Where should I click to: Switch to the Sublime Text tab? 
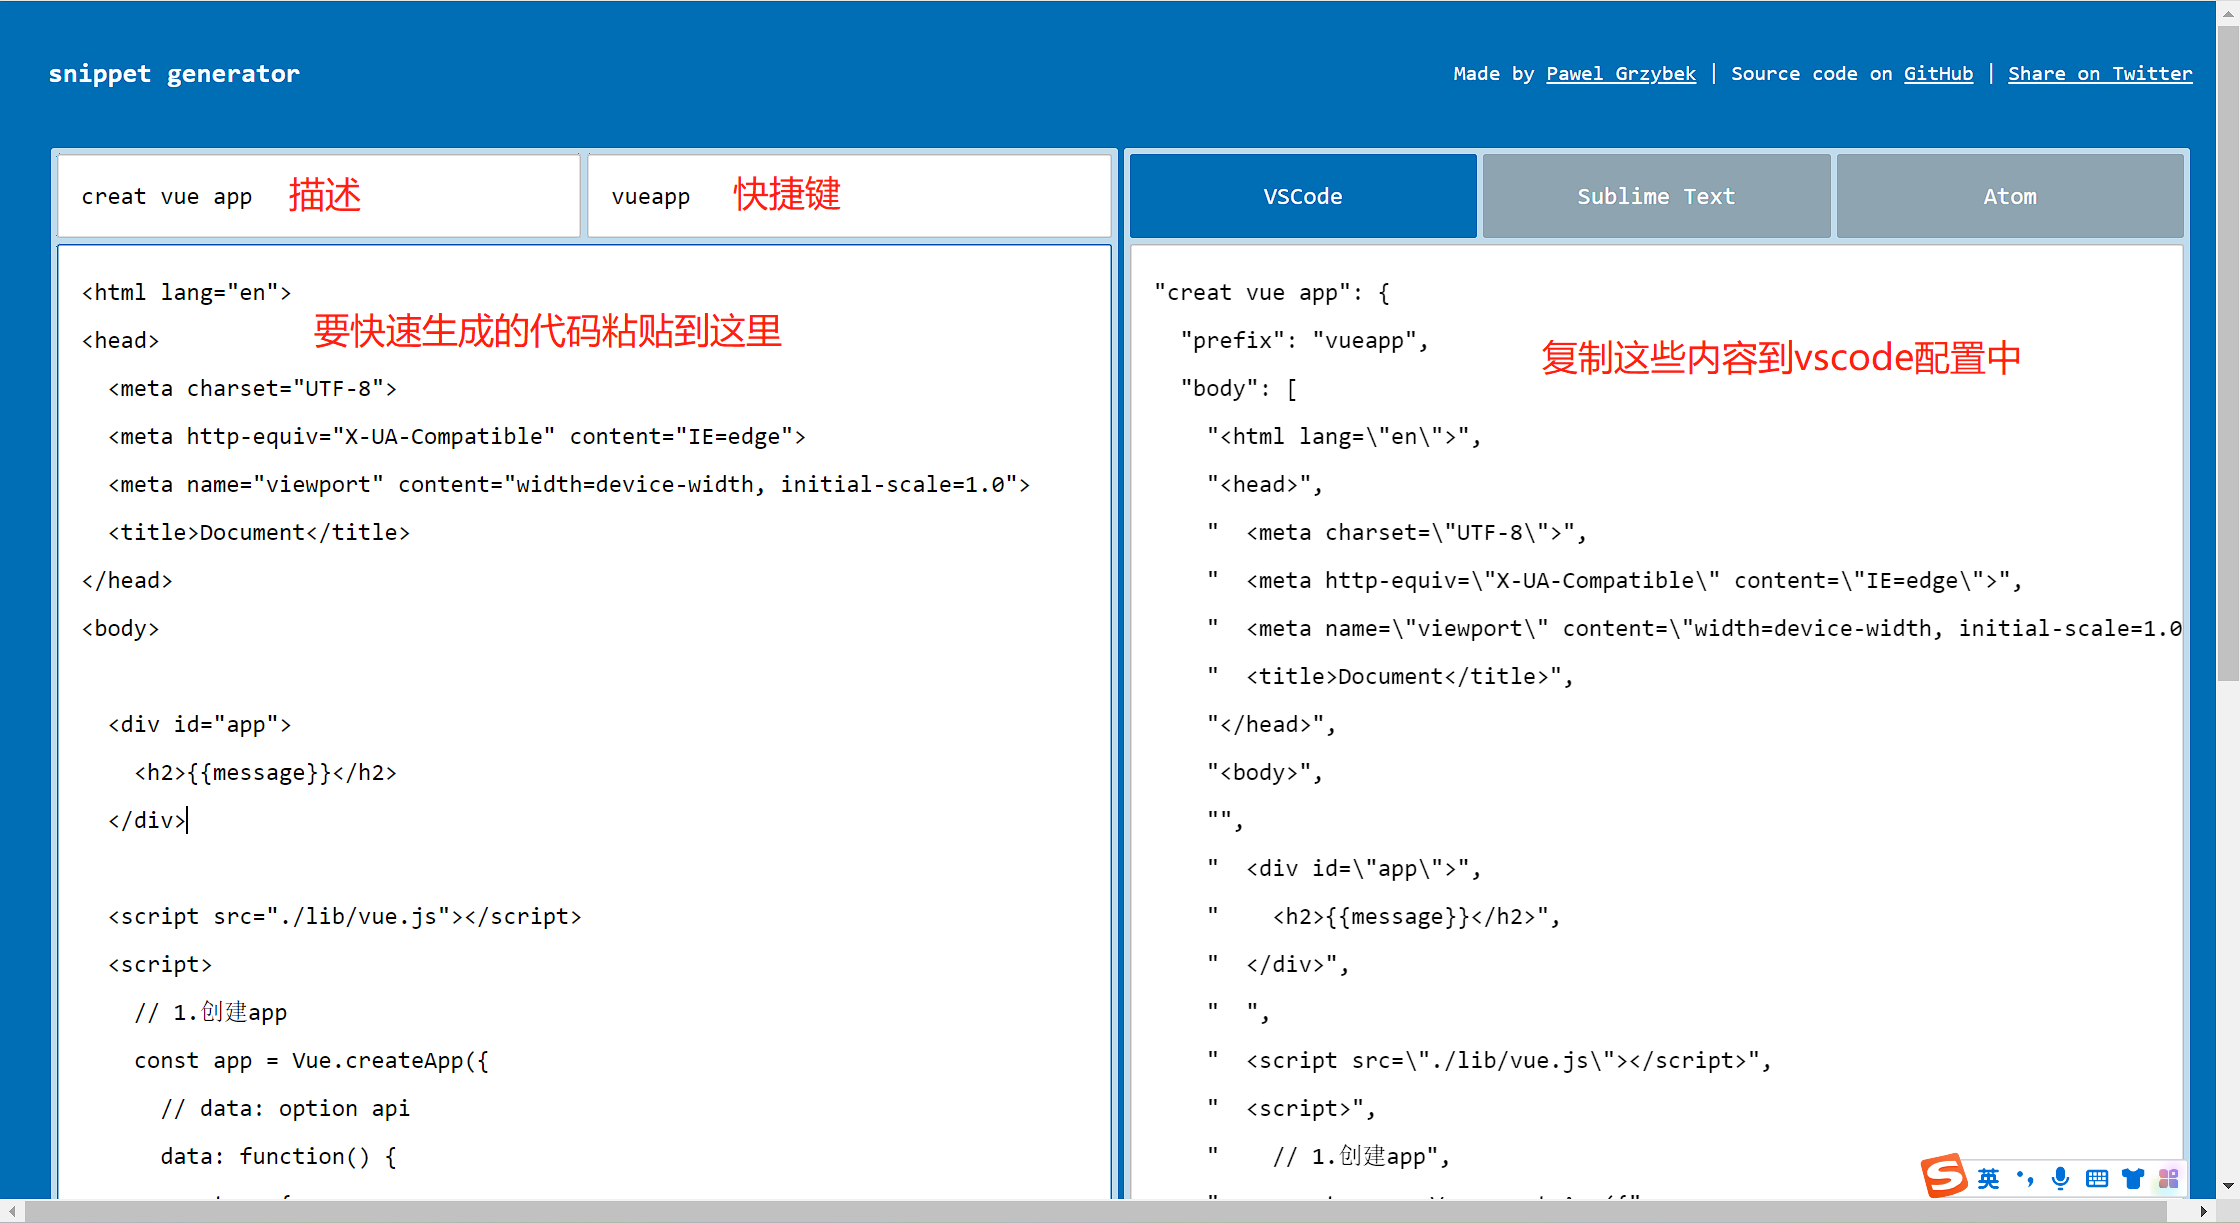click(1656, 196)
